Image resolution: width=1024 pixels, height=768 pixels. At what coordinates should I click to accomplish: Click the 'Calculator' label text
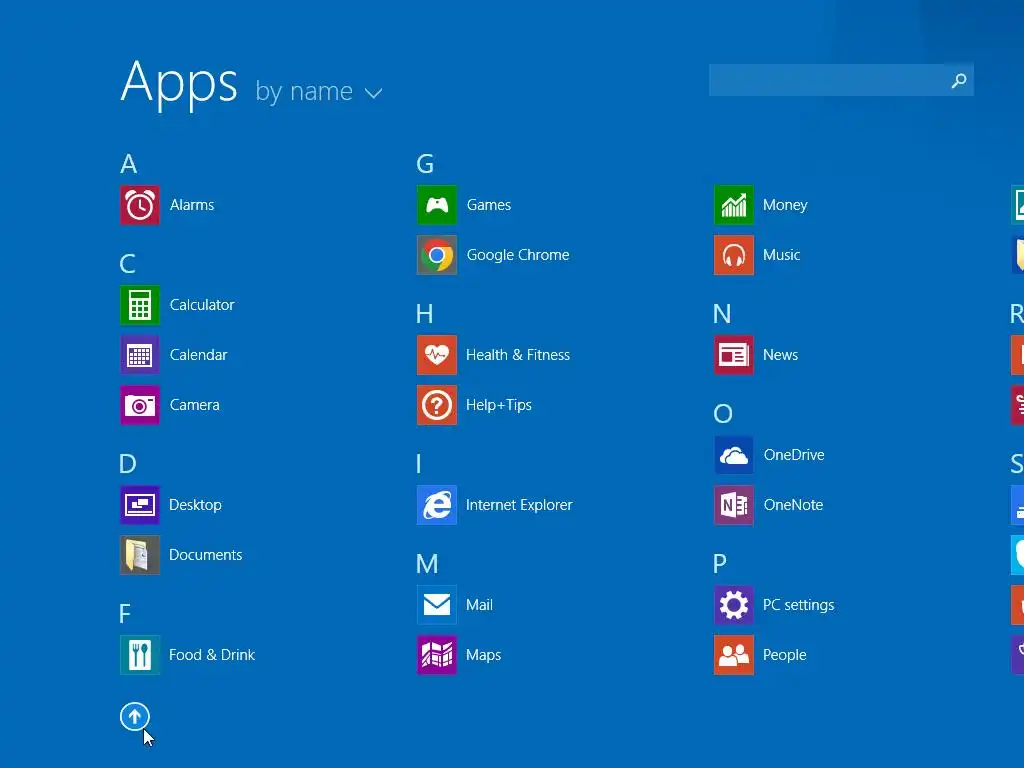pos(202,305)
